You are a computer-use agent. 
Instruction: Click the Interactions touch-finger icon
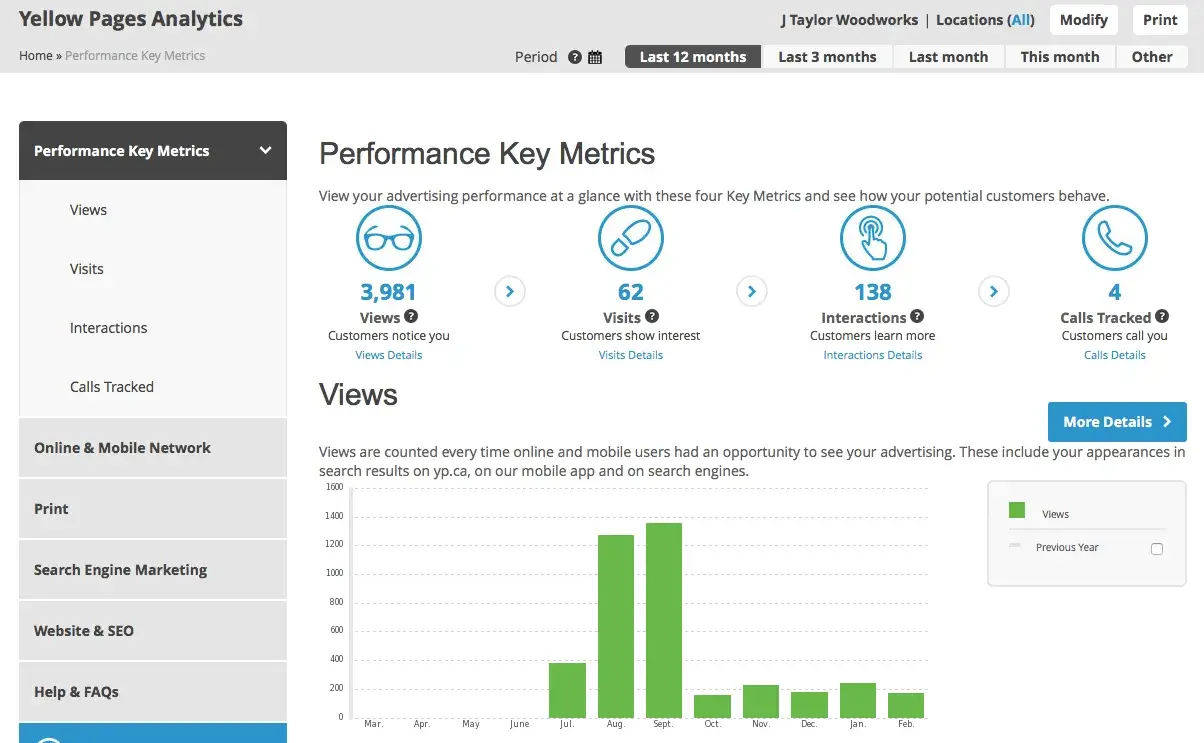(x=873, y=238)
